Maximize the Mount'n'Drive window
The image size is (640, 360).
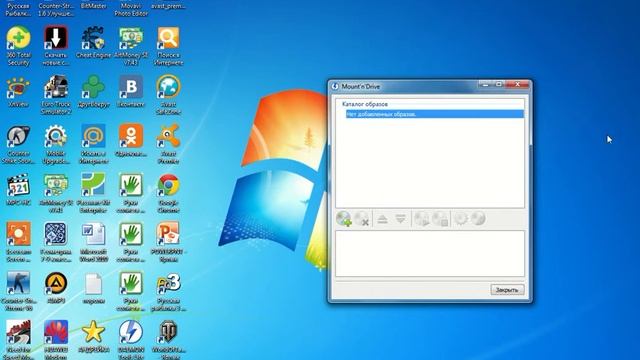pyautogui.click(x=499, y=84)
